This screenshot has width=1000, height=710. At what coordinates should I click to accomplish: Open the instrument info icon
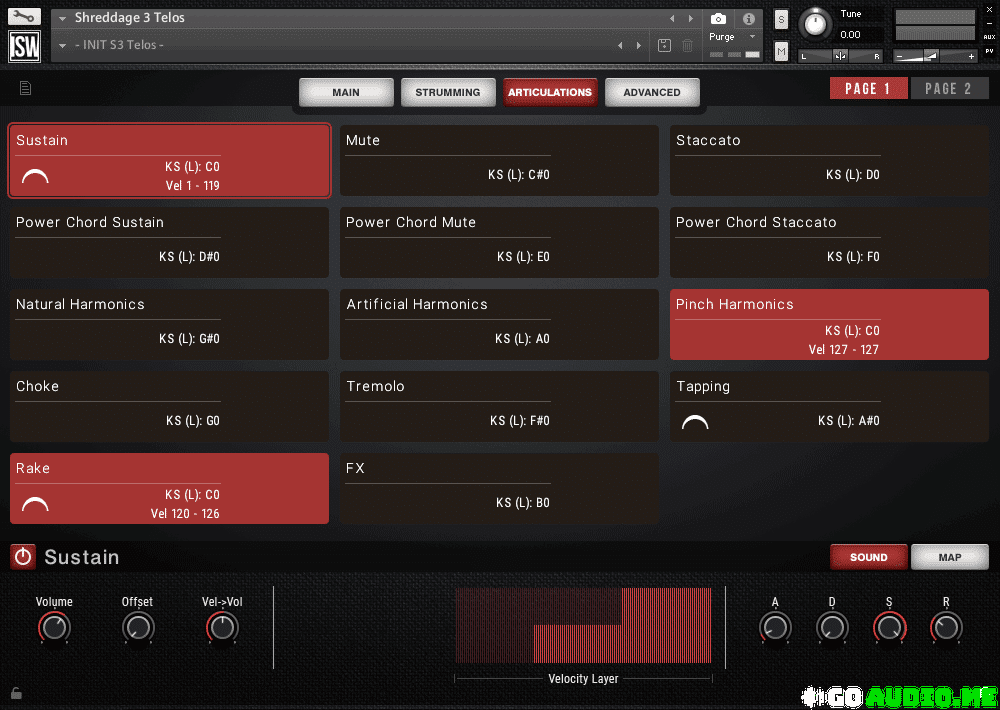pyautogui.click(x=749, y=19)
